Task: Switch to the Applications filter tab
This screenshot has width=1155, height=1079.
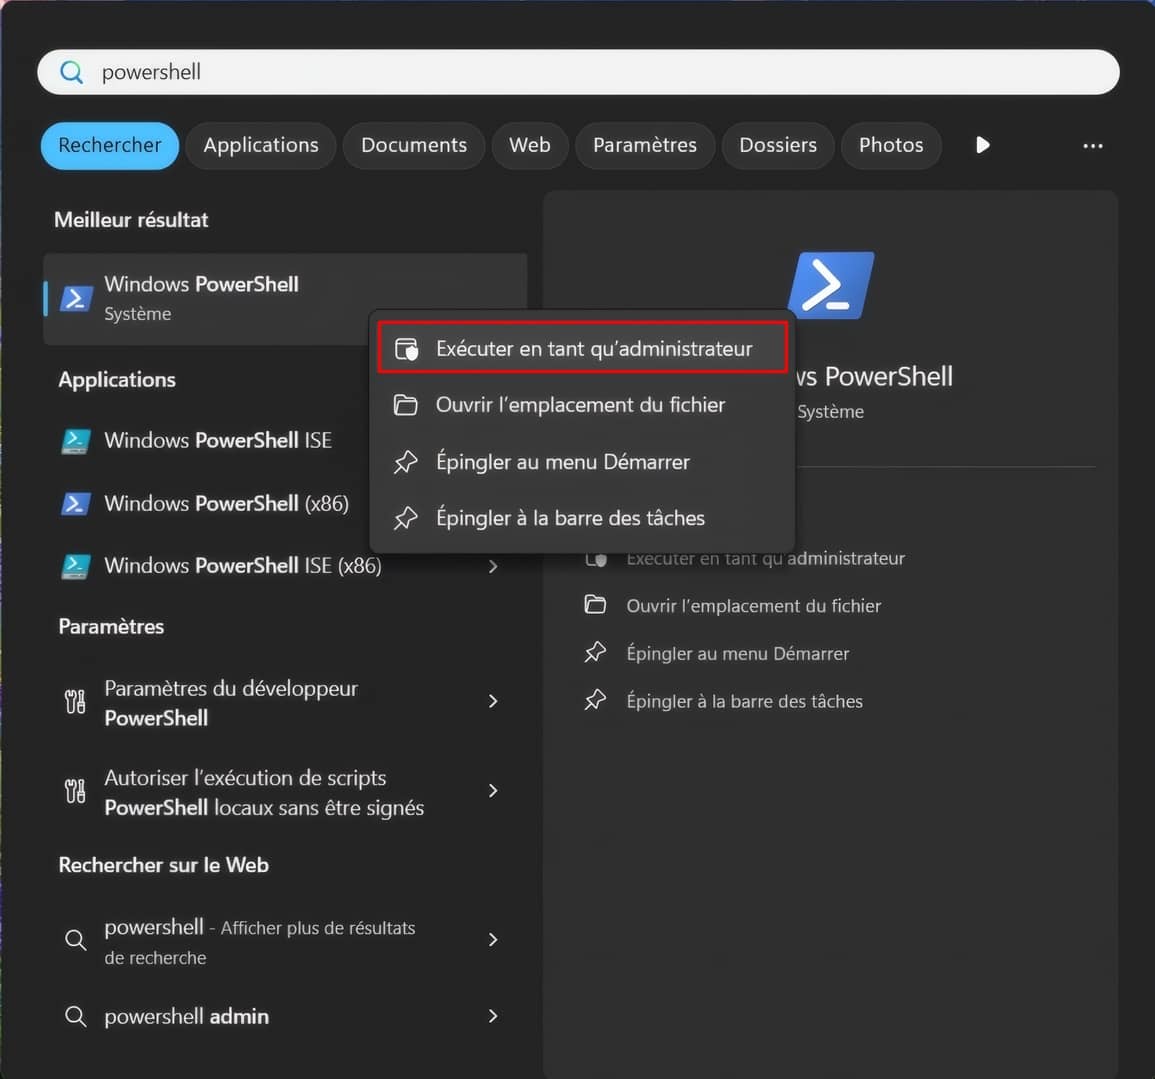Action: (261, 145)
